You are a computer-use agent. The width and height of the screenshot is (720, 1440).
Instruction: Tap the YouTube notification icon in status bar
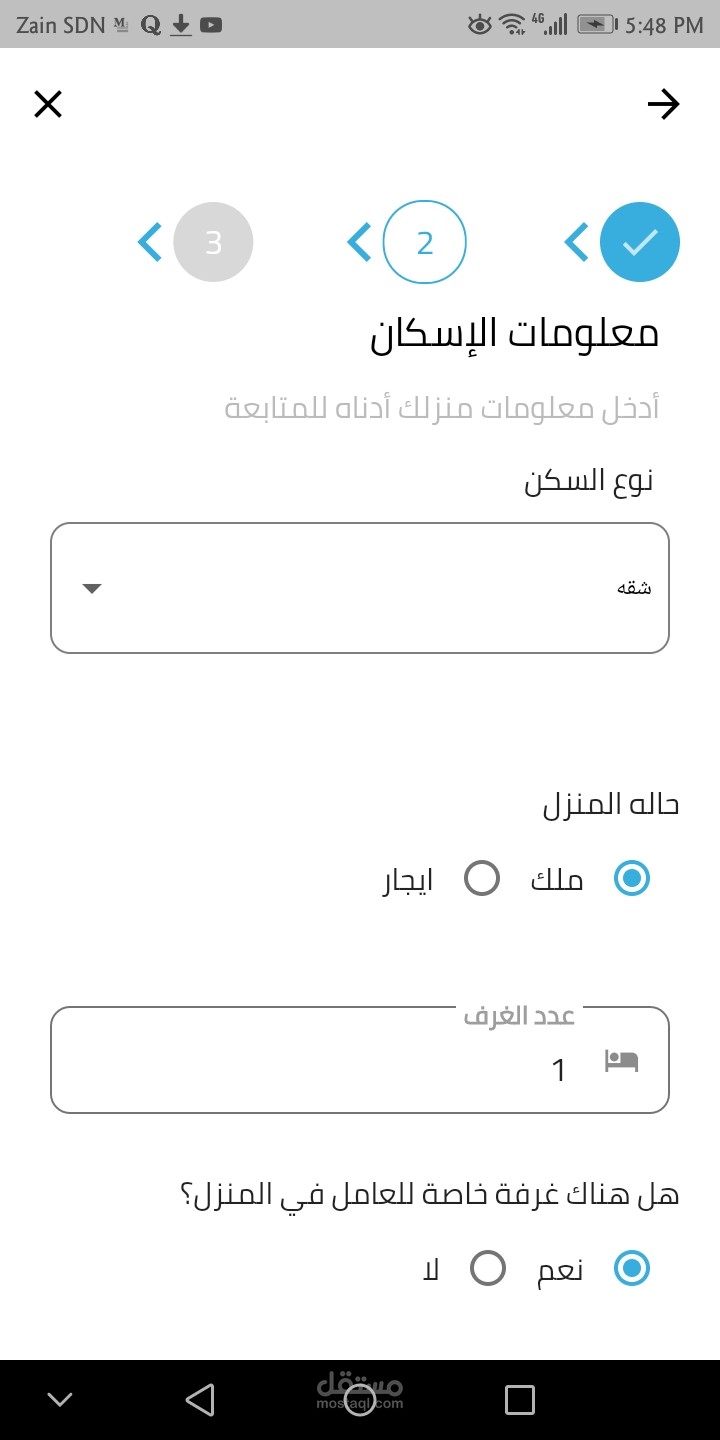point(211,25)
